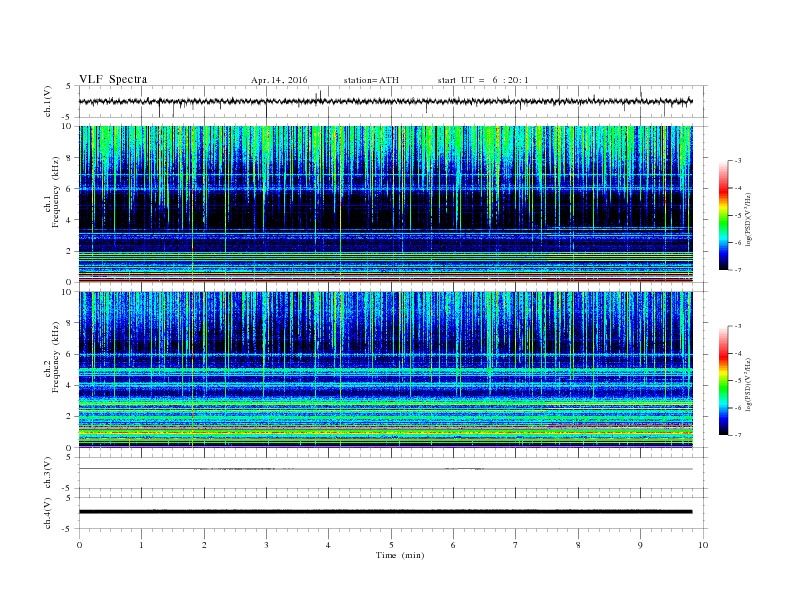This screenshot has height=612, width=792.
Task: Click the "8" kHz tick of ch.1 spectrogram
Action: (x=70, y=158)
